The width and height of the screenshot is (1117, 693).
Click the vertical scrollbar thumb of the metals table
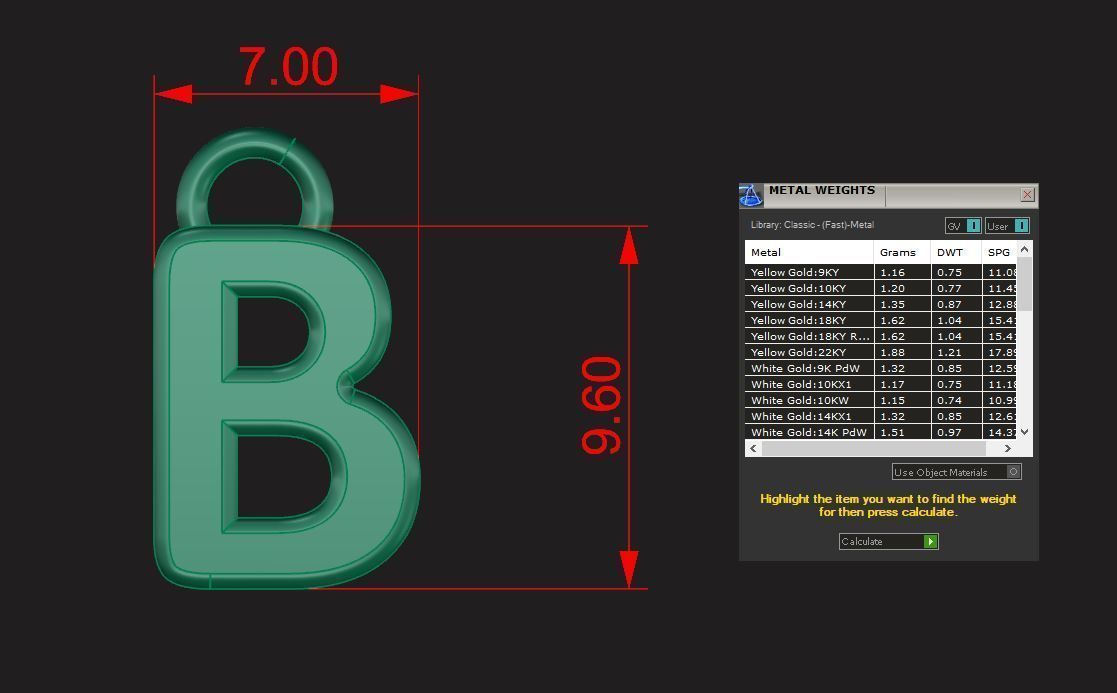tap(1024, 284)
